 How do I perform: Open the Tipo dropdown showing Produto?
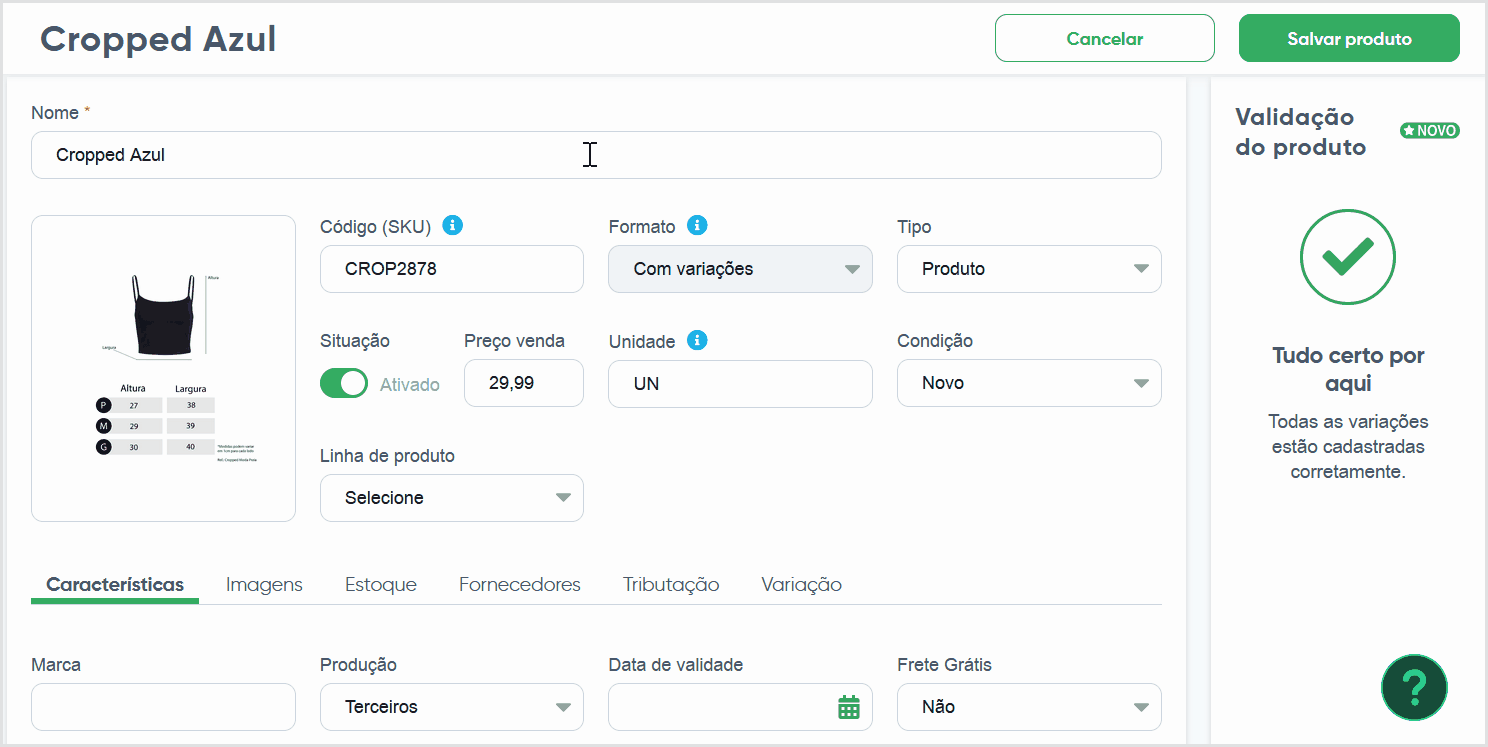1029,269
